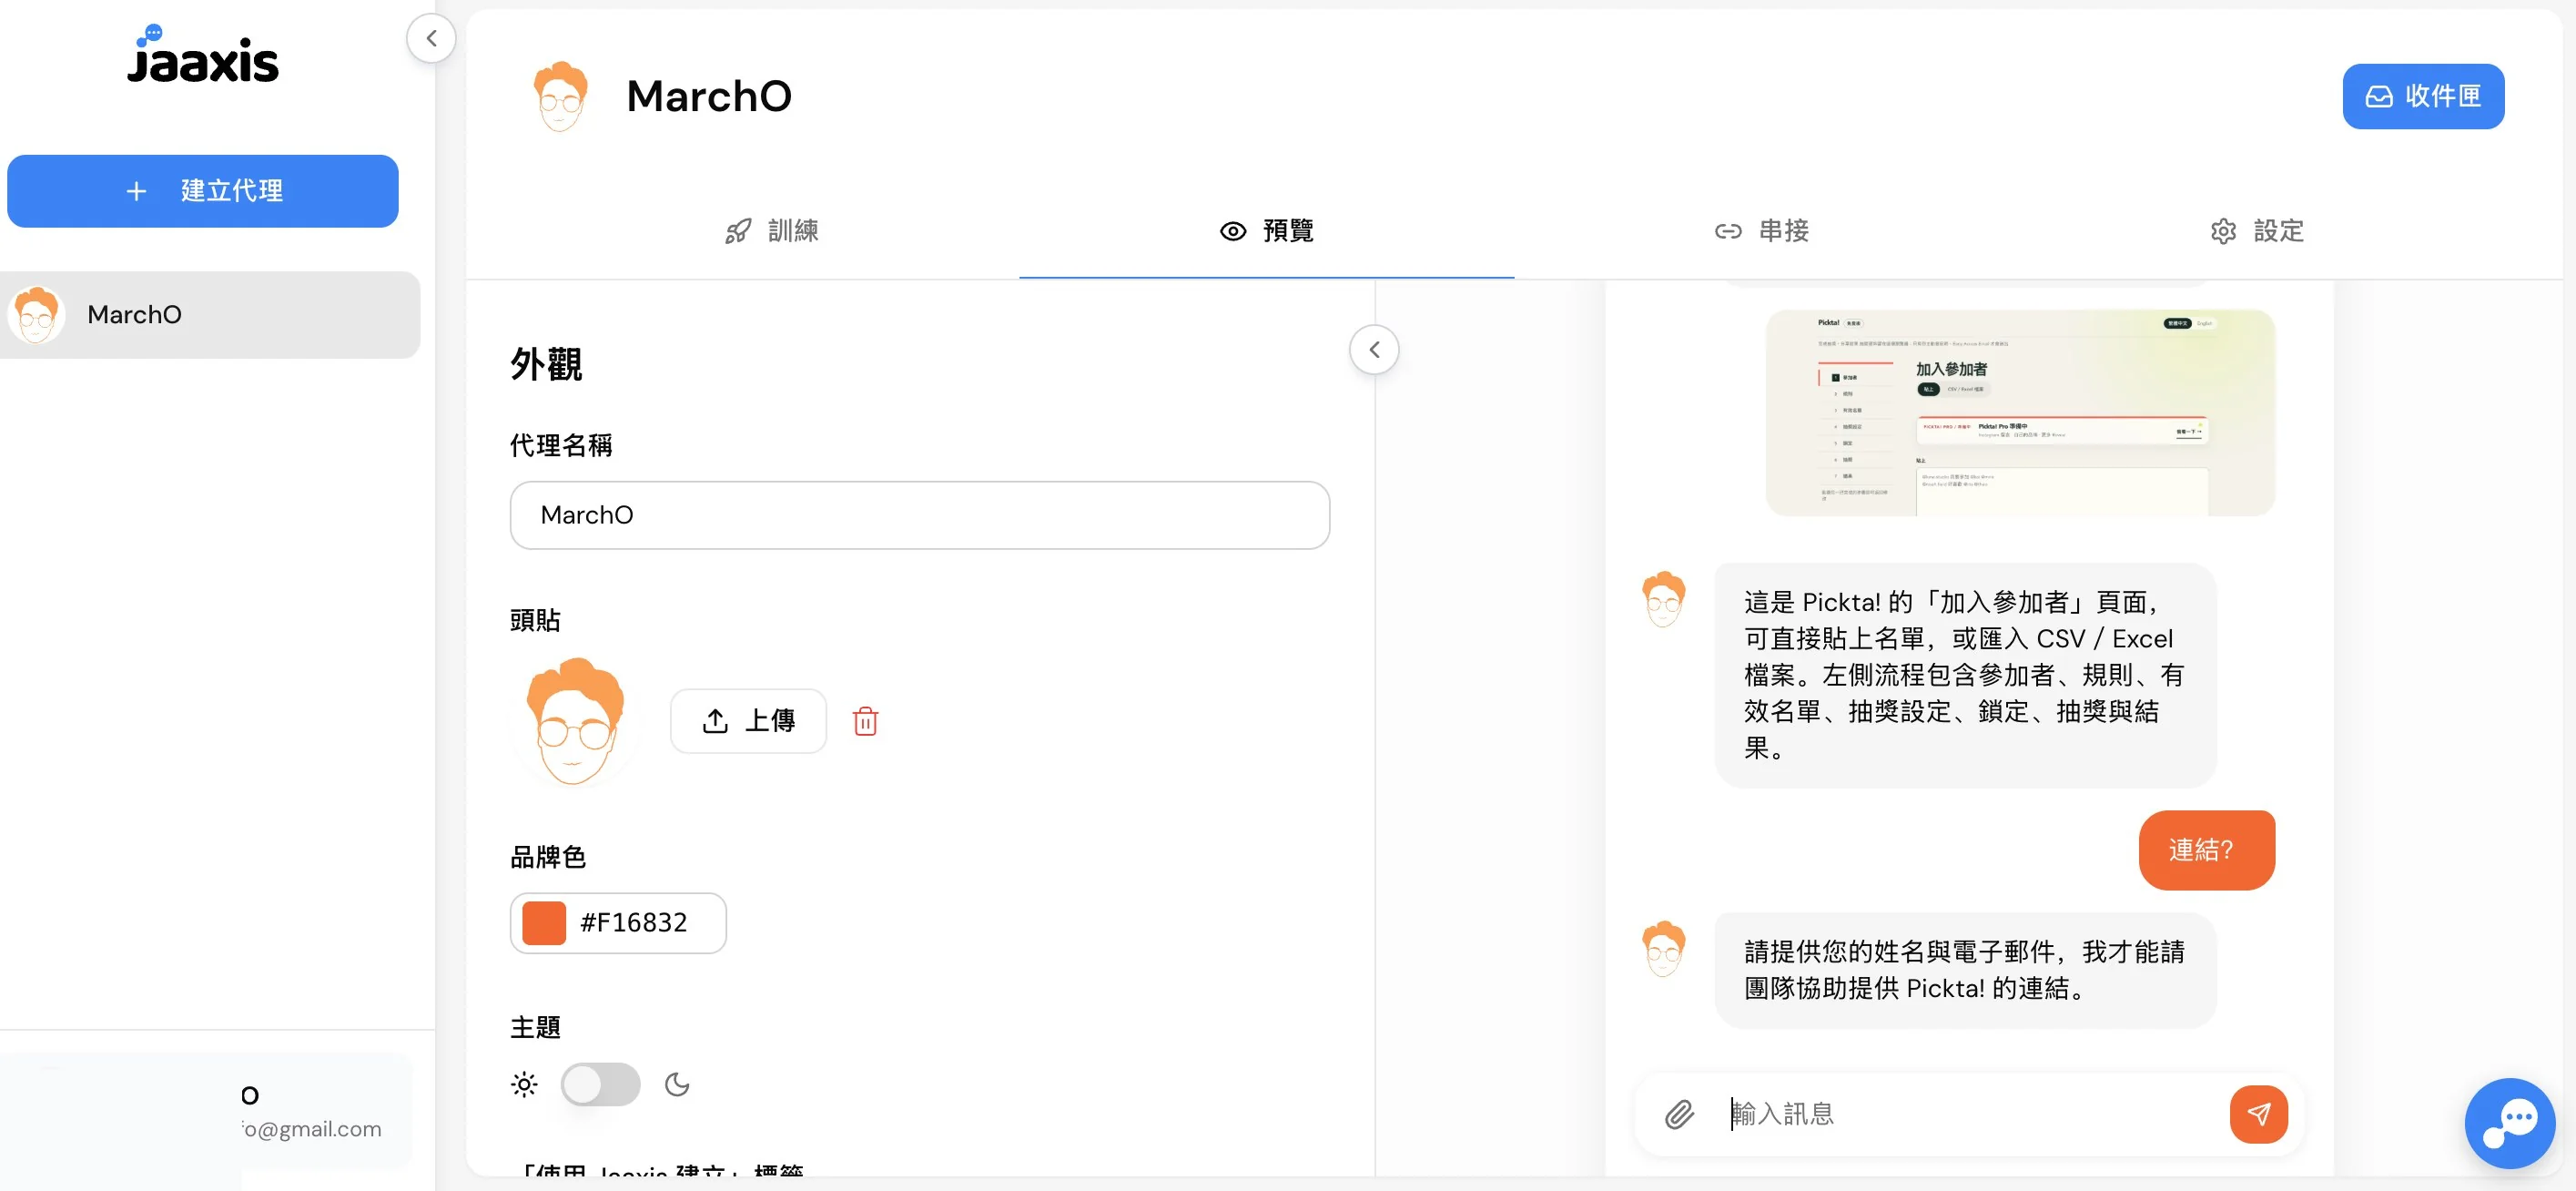
Task: Click the bot avatar beside Pickta! explanation
Action: (1664, 599)
